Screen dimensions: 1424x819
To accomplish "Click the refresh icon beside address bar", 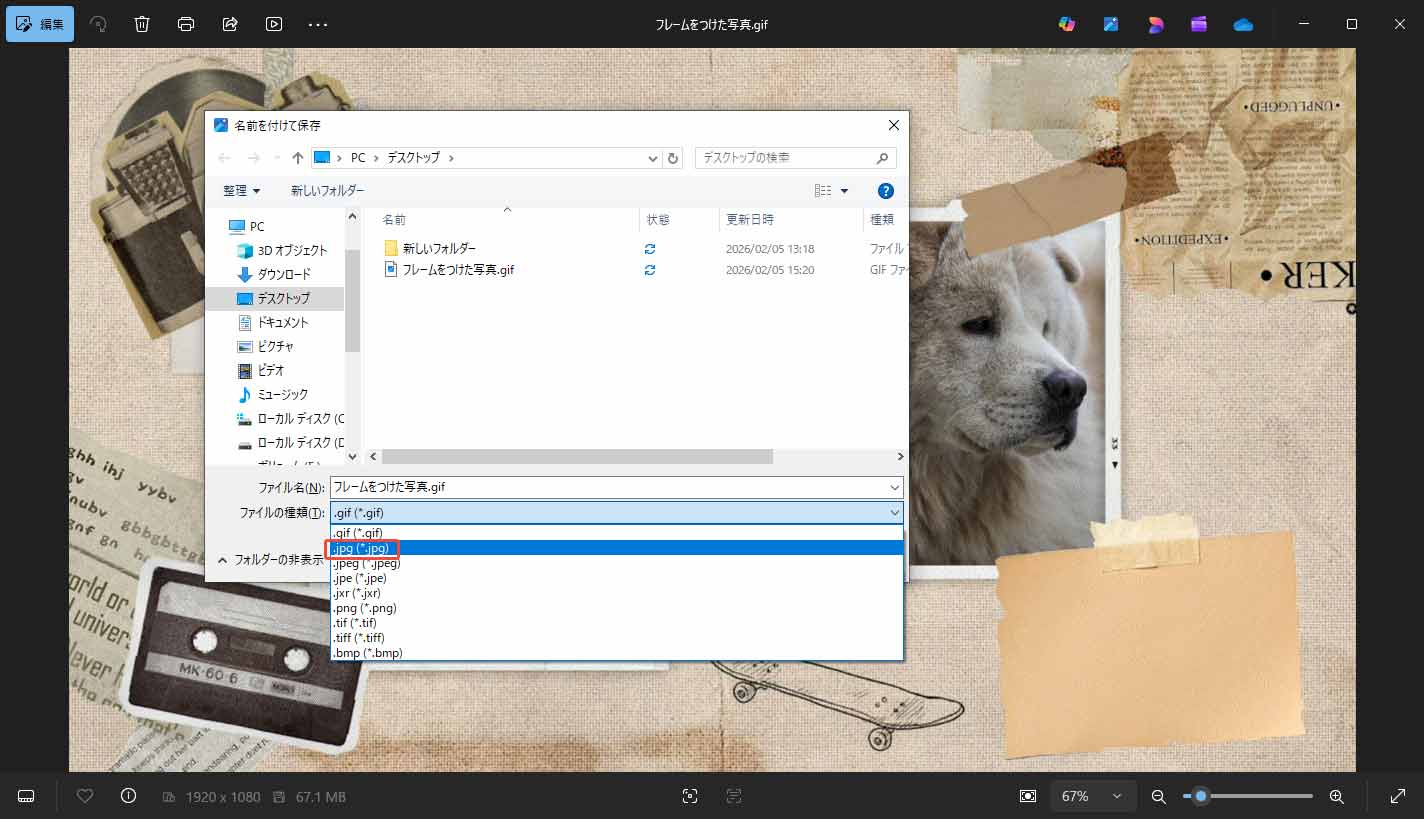I will coord(673,158).
